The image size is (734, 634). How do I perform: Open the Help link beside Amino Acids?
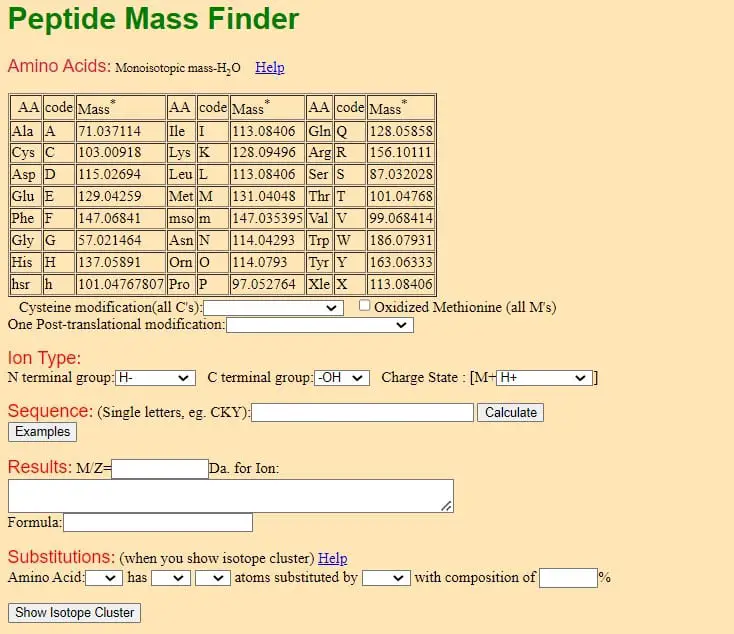[270, 67]
